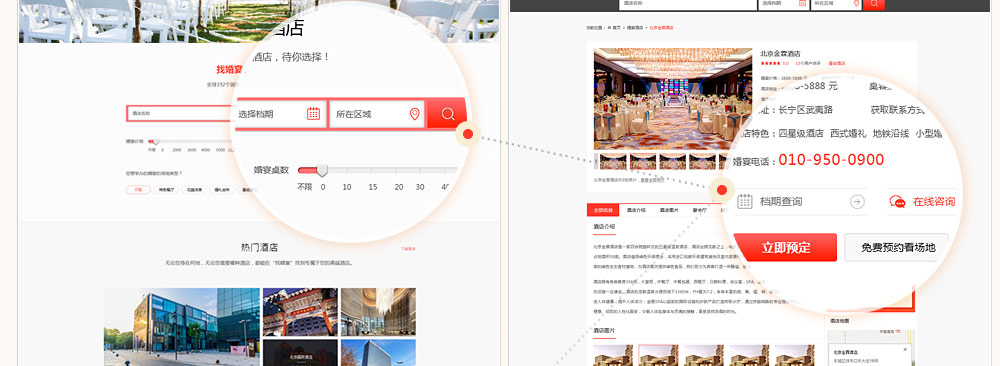
Task: Click the left arrow of the photo thumbnail strip
Action: click(x=596, y=161)
